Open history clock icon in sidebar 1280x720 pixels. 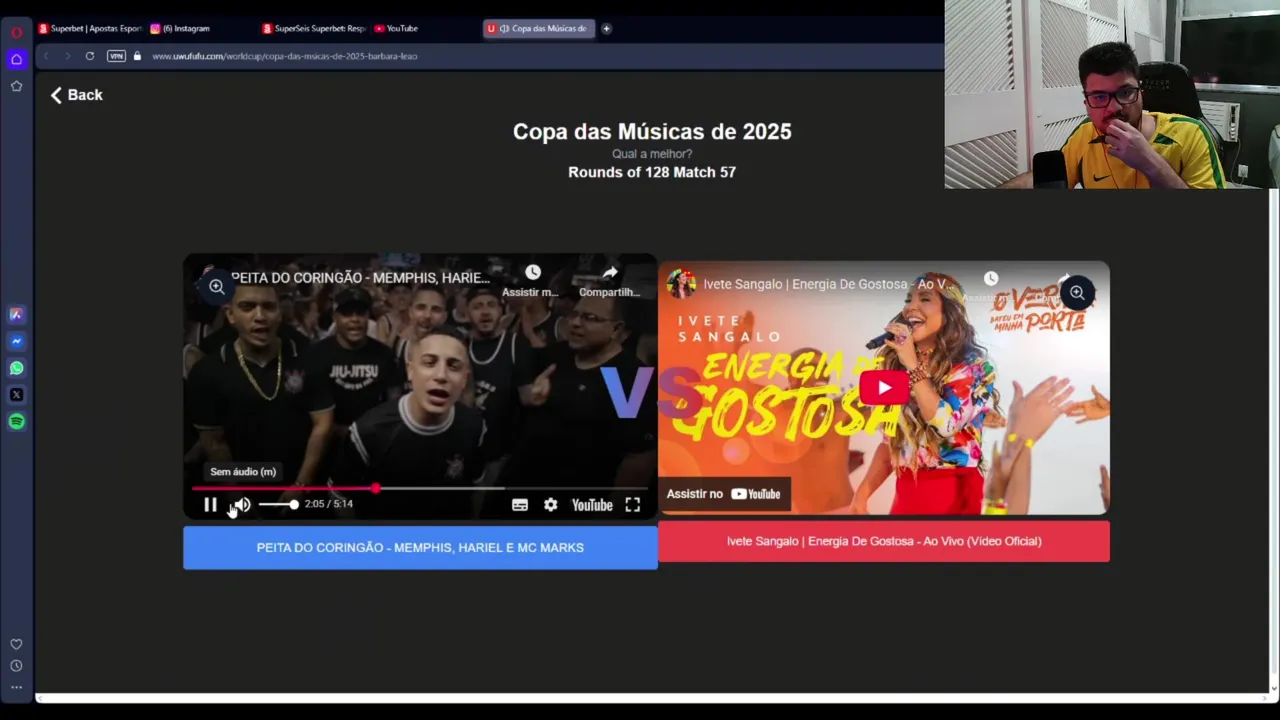click(16, 666)
